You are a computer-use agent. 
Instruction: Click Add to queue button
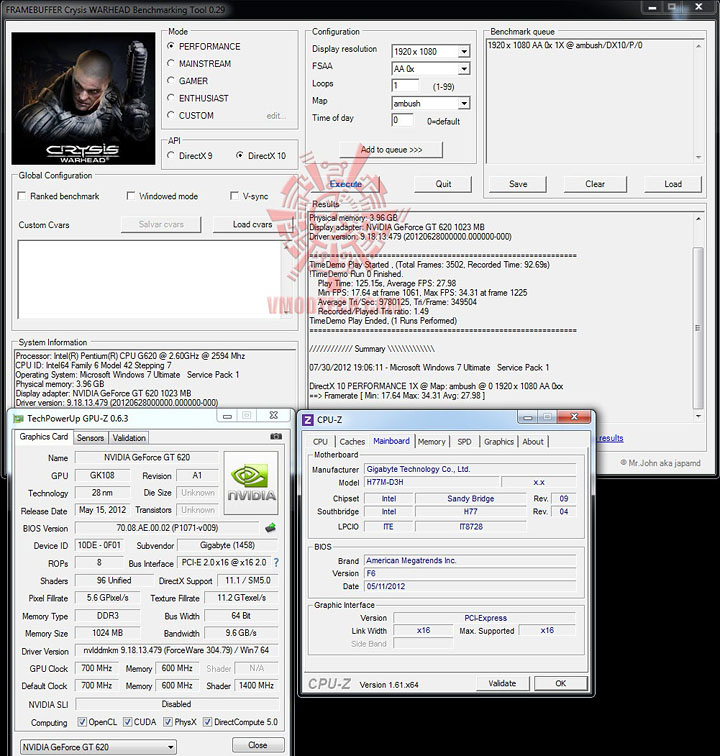tap(391, 150)
